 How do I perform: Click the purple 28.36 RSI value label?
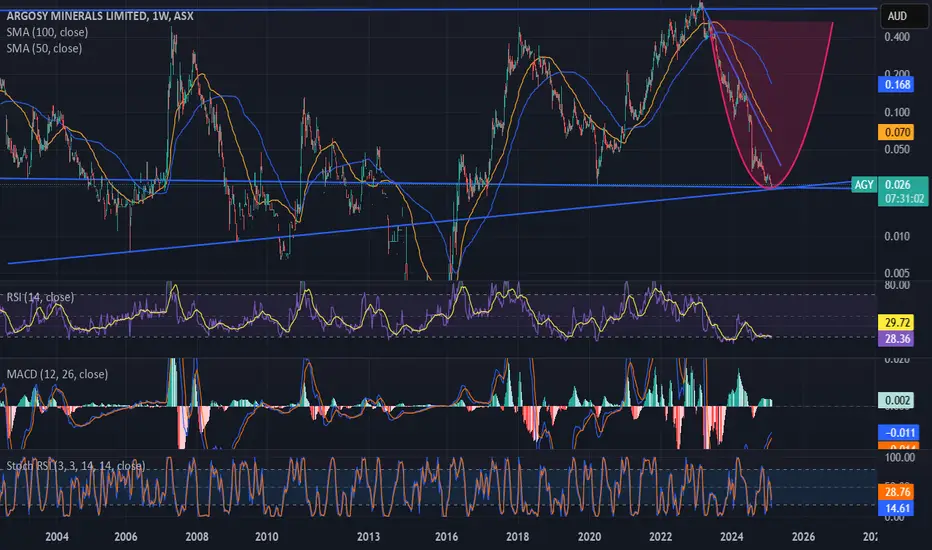pos(897,338)
